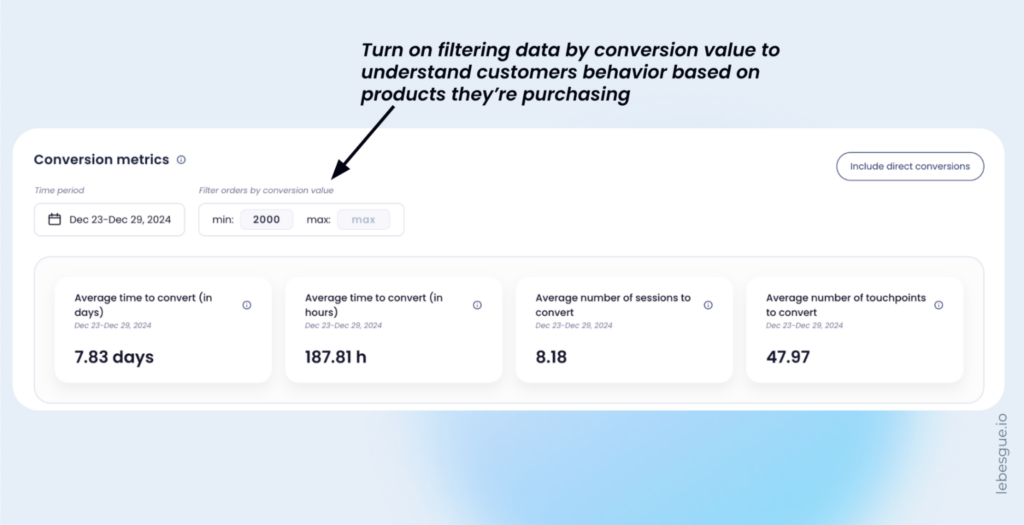Click the calendar icon in Time period

(55, 219)
